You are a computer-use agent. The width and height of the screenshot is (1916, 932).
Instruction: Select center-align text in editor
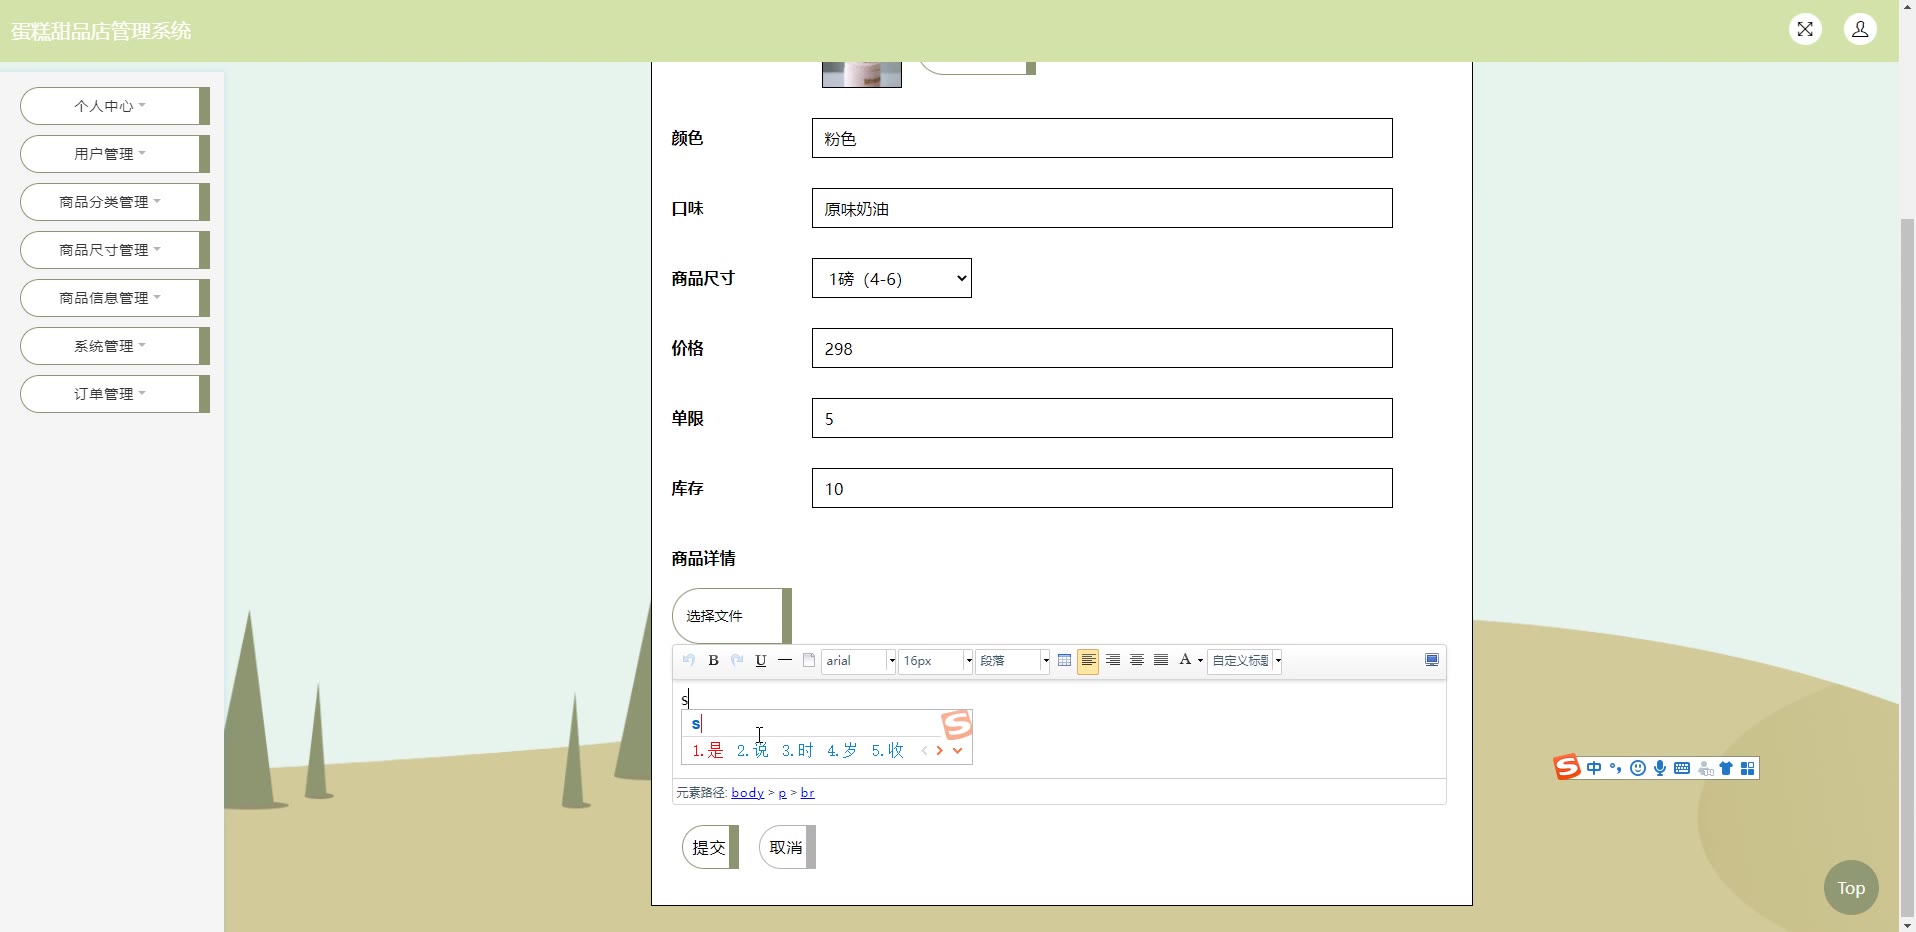(x=1137, y=660)
